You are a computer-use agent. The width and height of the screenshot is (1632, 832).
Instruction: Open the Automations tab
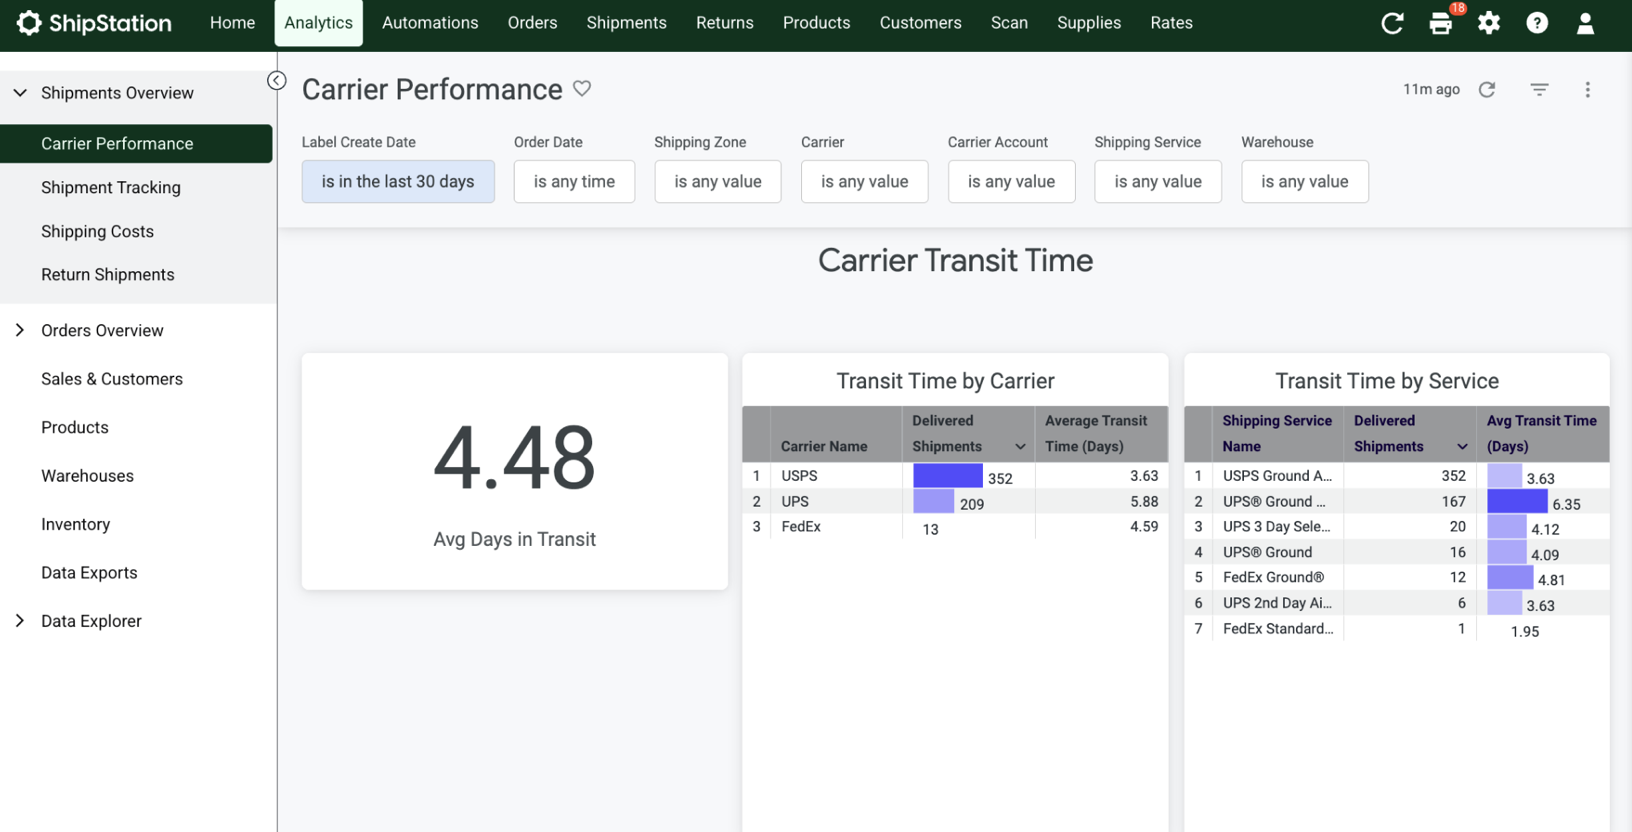[x=430, y=23]
